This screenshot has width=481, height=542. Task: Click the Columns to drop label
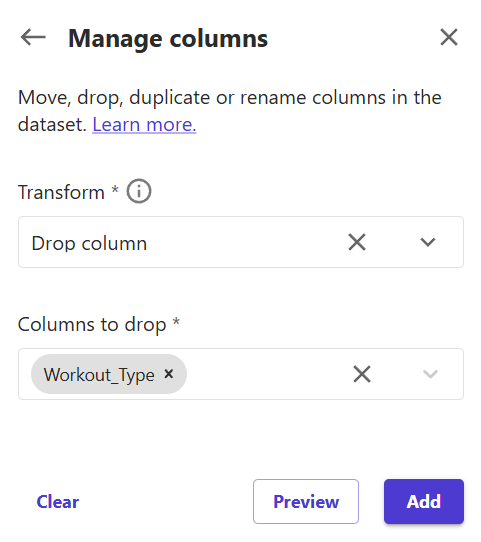tap(92, 324)
